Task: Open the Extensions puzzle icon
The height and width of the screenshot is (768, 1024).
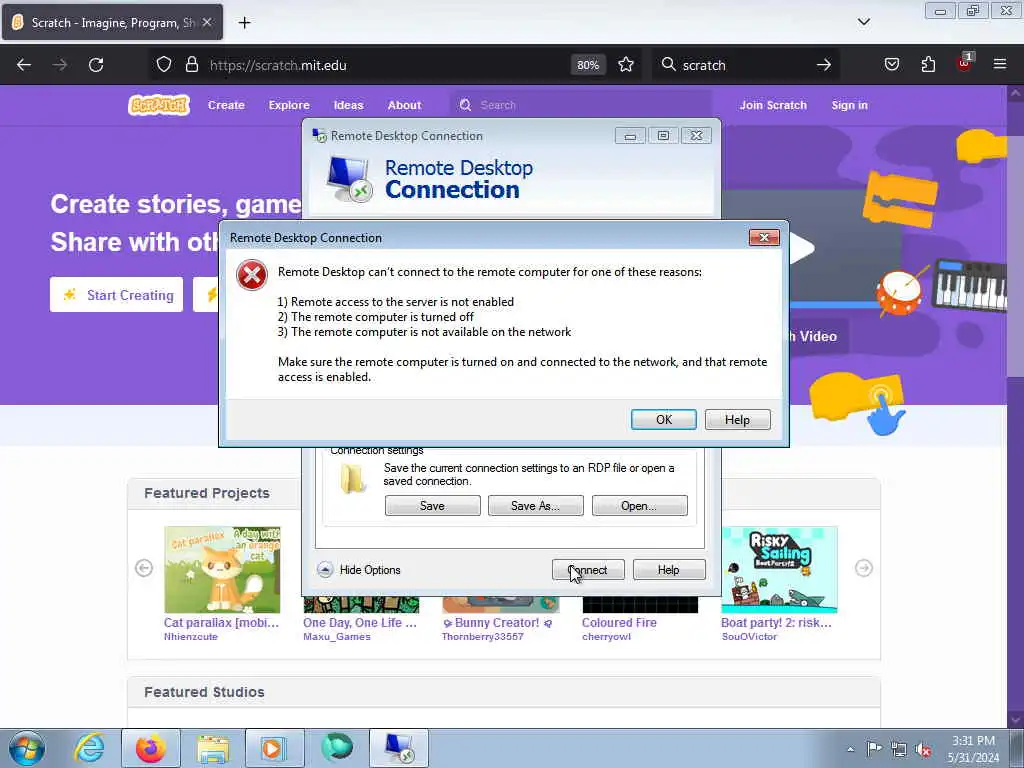Action: click(928, 64)
